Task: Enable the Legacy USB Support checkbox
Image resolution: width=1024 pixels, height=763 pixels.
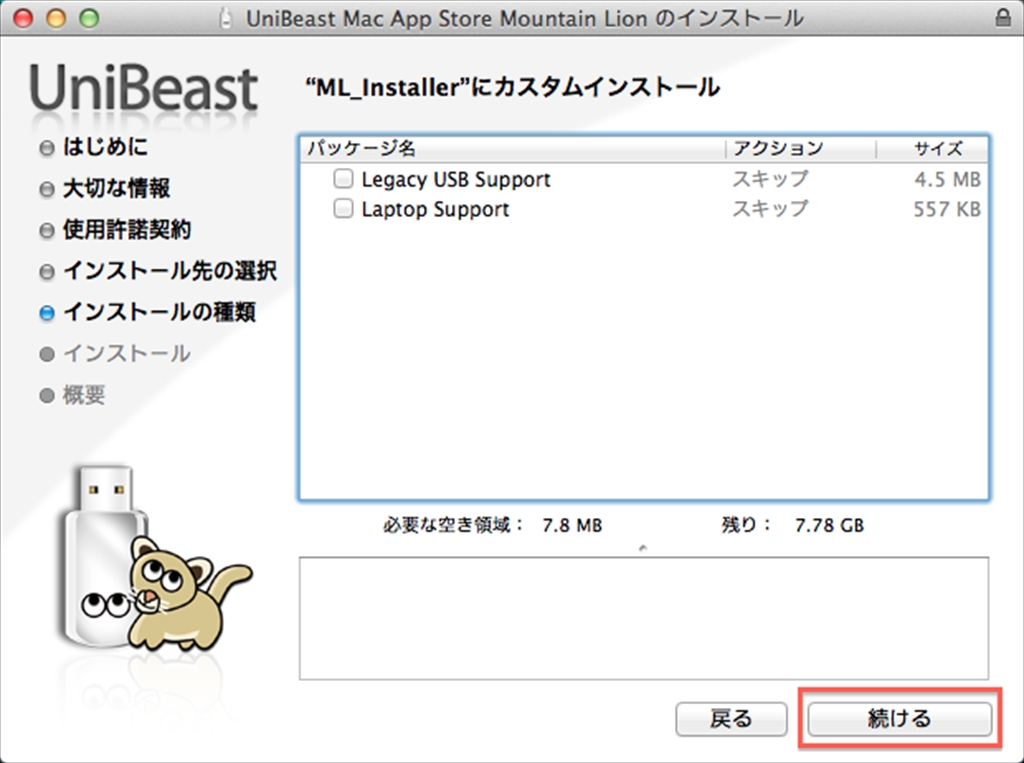Action: [x=343, y=178]
